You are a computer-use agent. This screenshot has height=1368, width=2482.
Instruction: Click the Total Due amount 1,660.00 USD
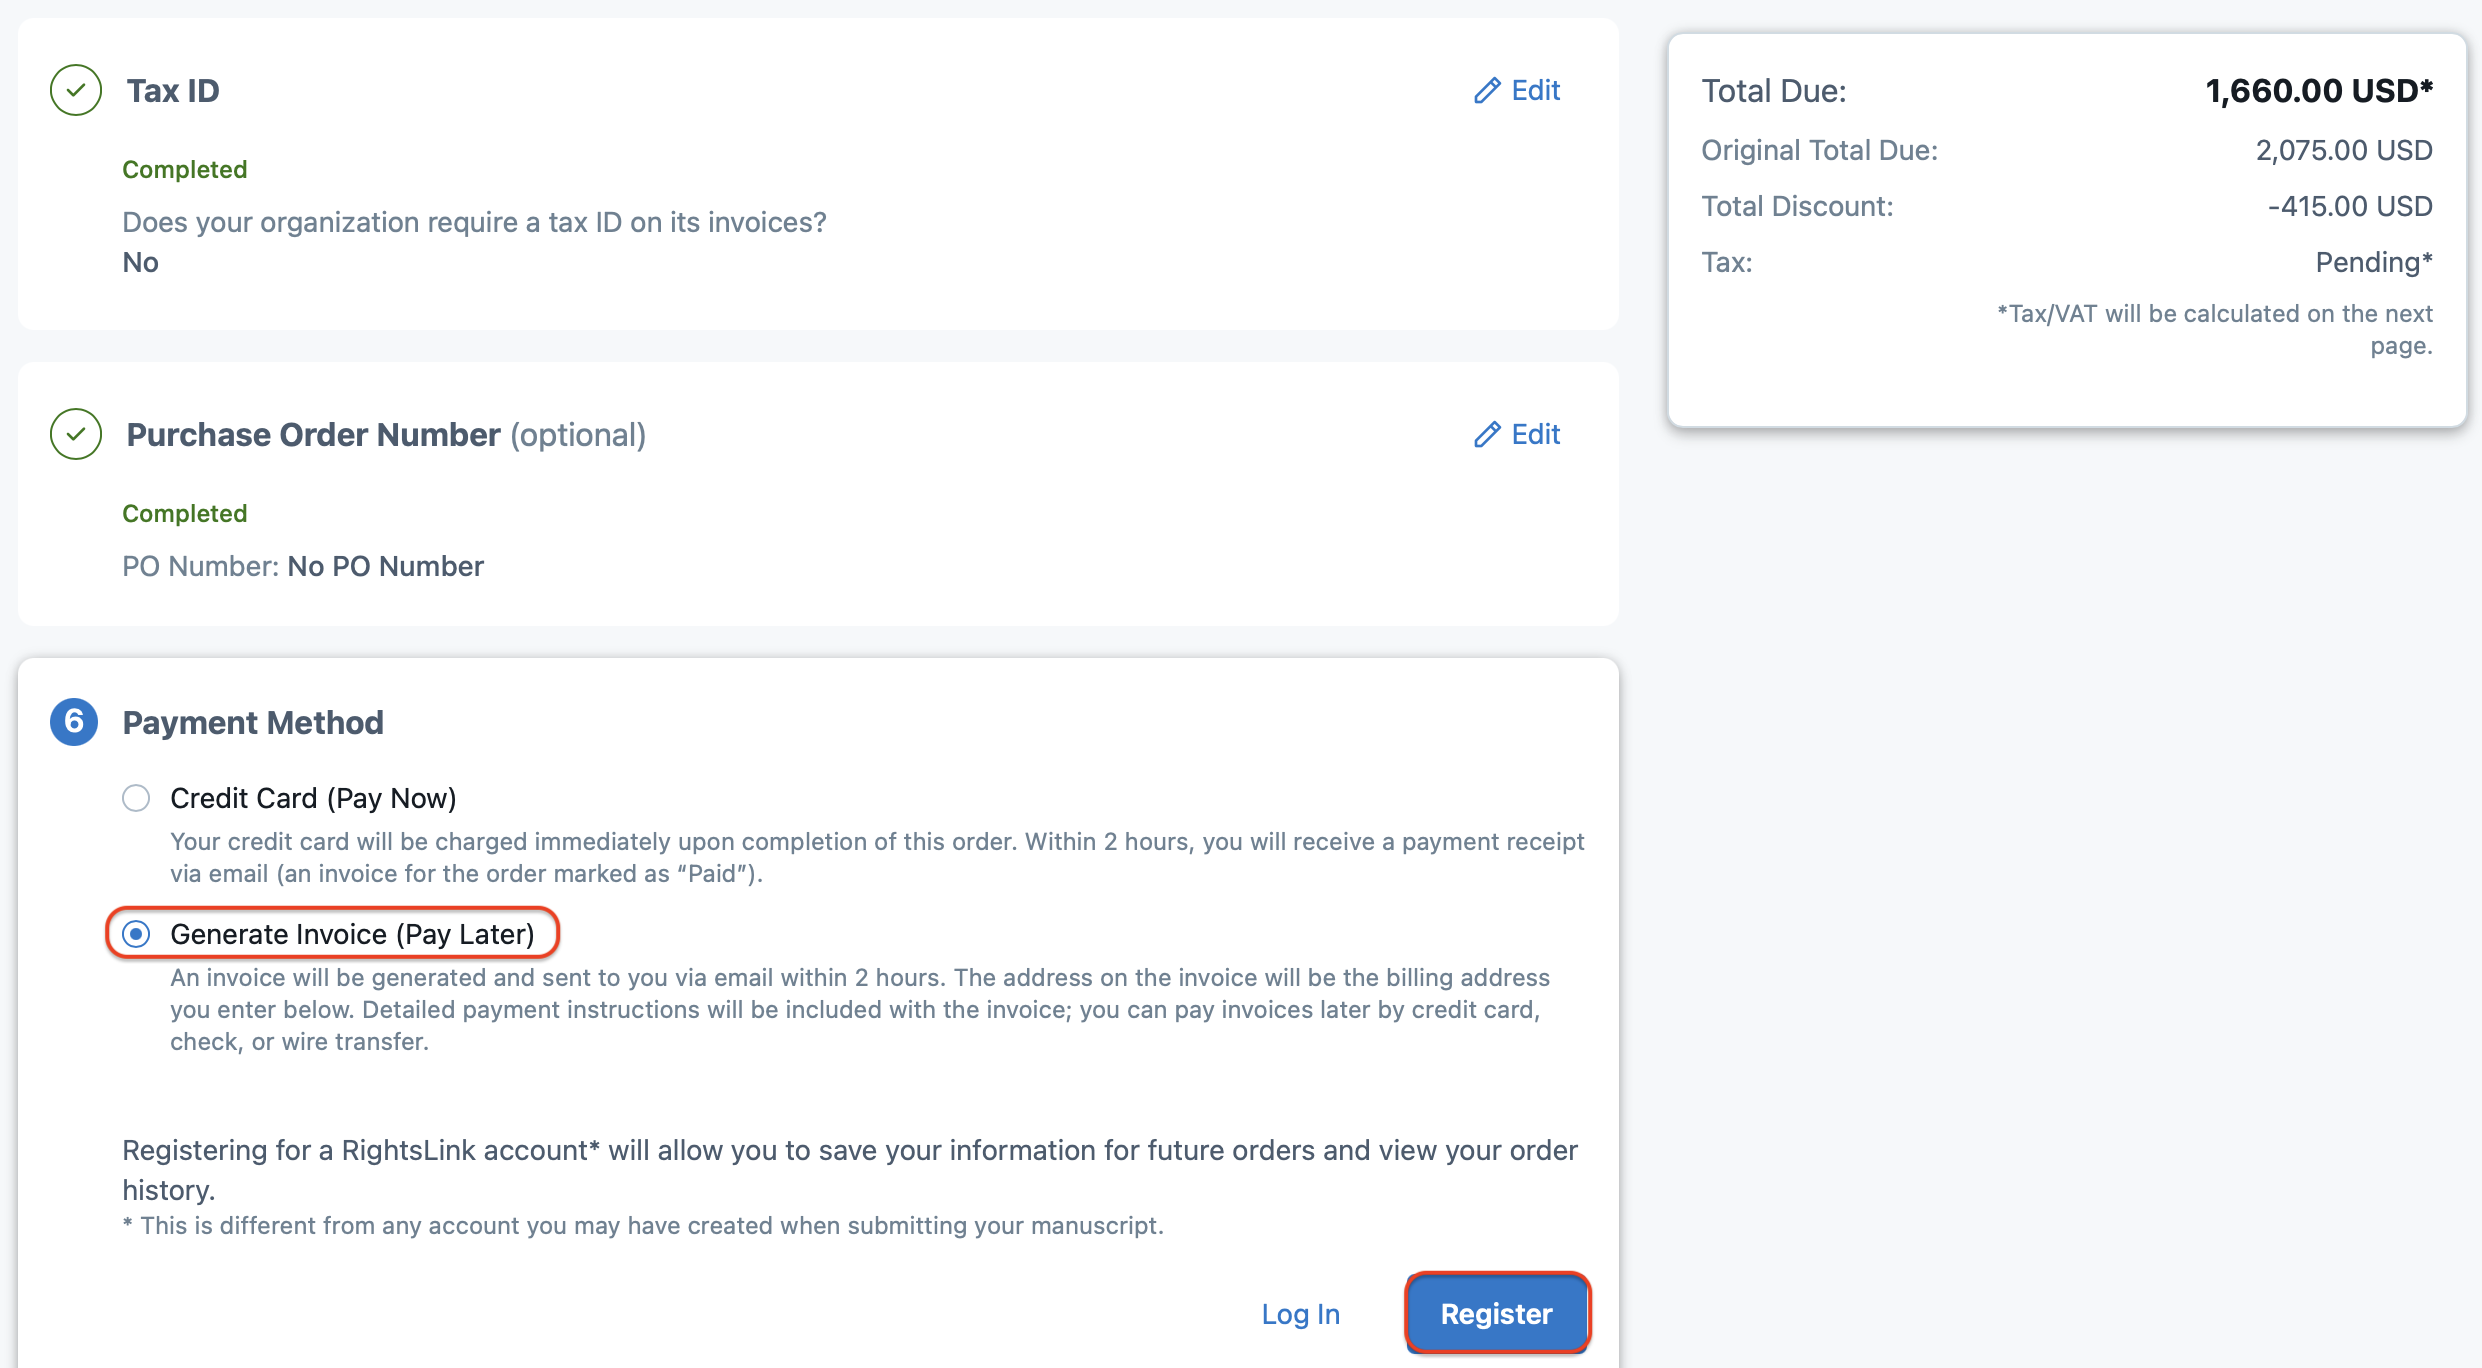click(x=2318, y=91)
